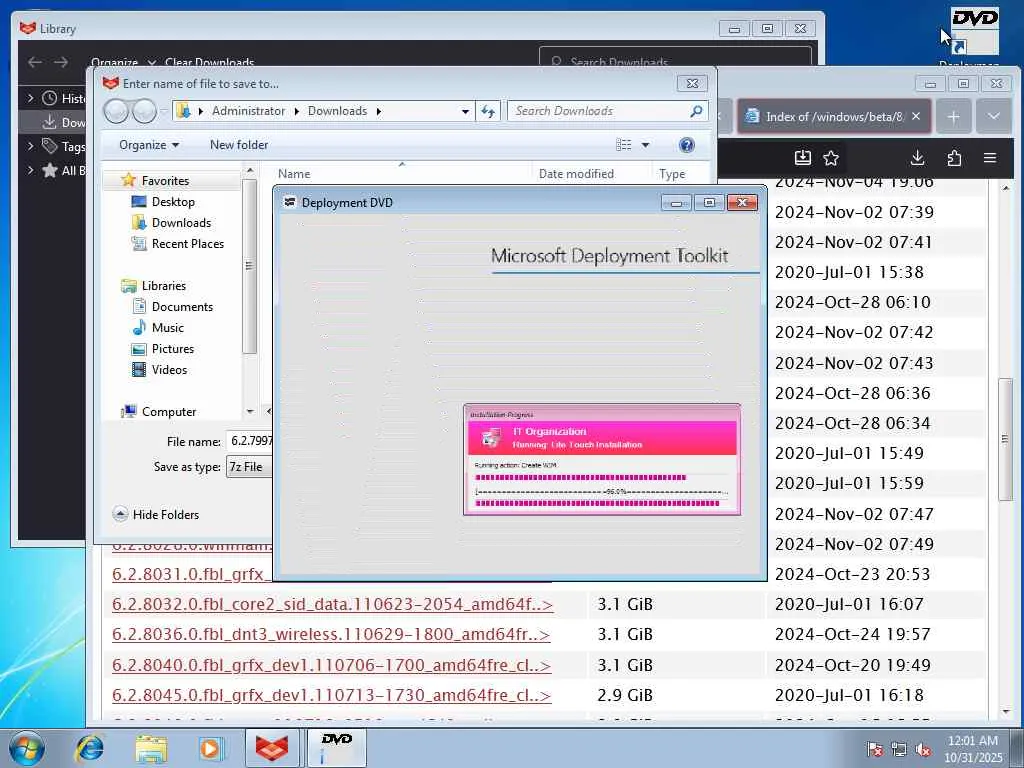Viewport: 1024px width, 768px height.
Task: Click the Forward arrow in the Library window
Action: coord(61,62)
